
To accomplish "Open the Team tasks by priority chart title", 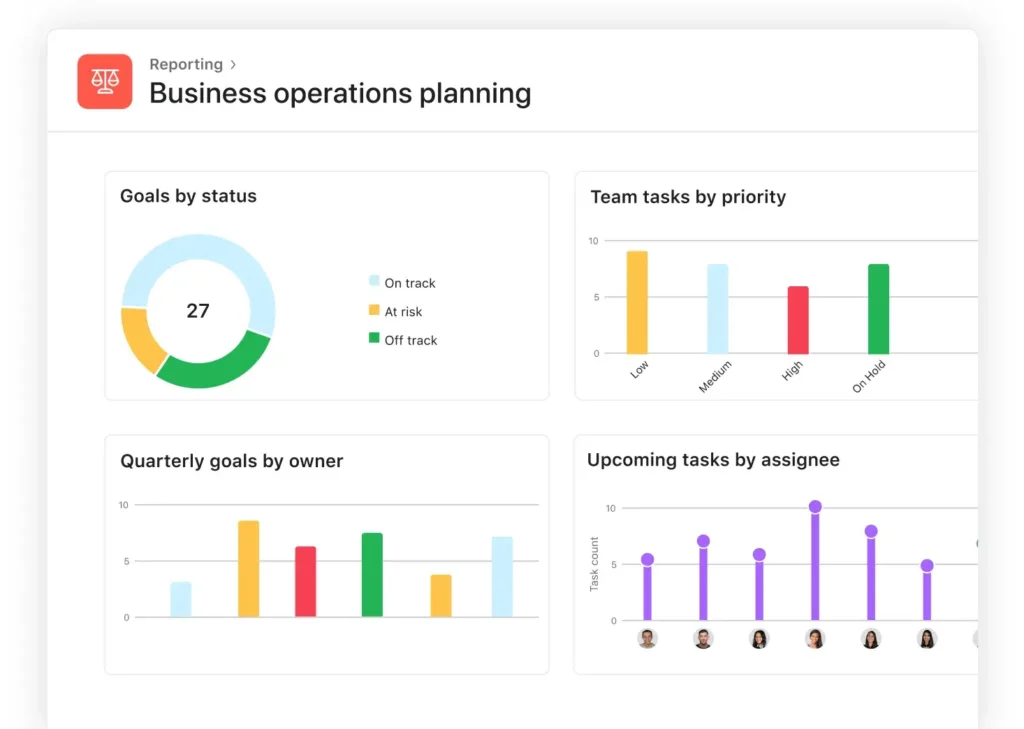I will coord(688,197).
